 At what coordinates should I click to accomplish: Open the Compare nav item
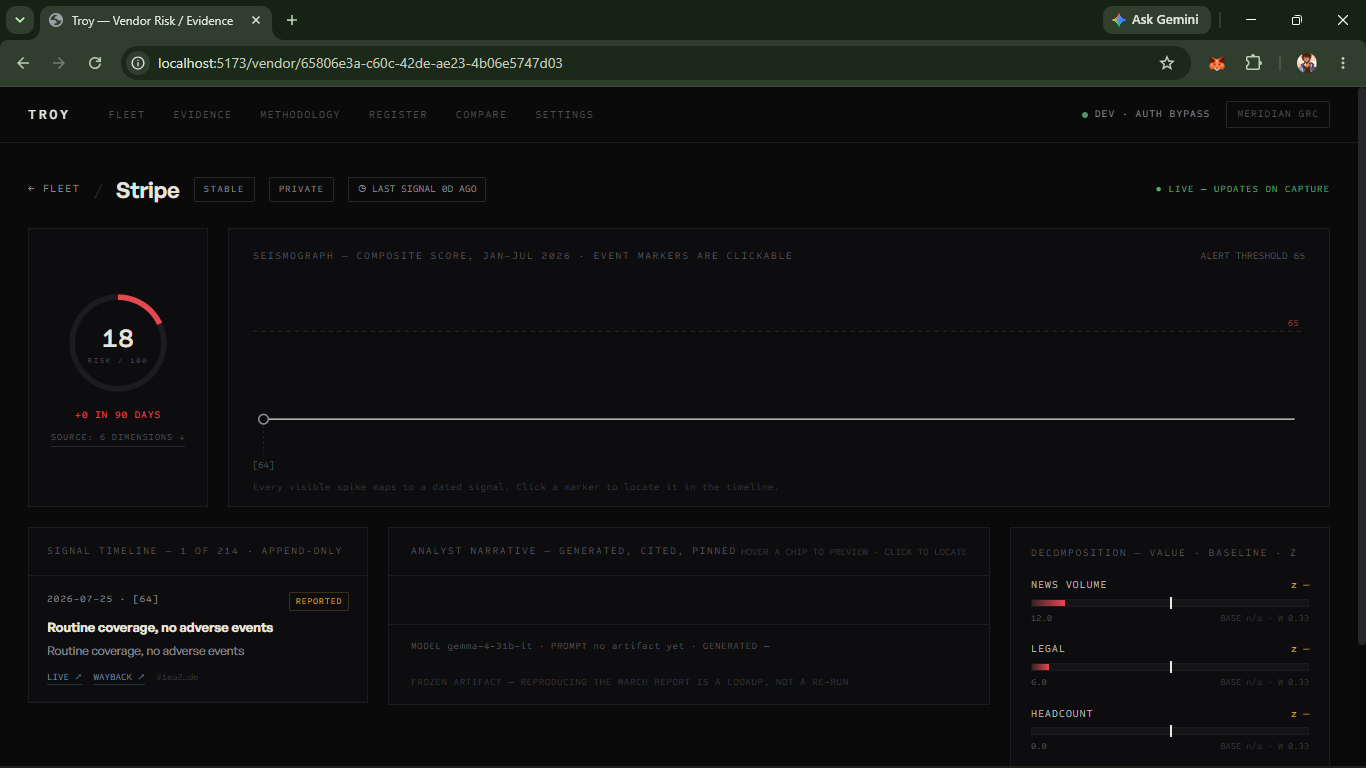point(481,115)
